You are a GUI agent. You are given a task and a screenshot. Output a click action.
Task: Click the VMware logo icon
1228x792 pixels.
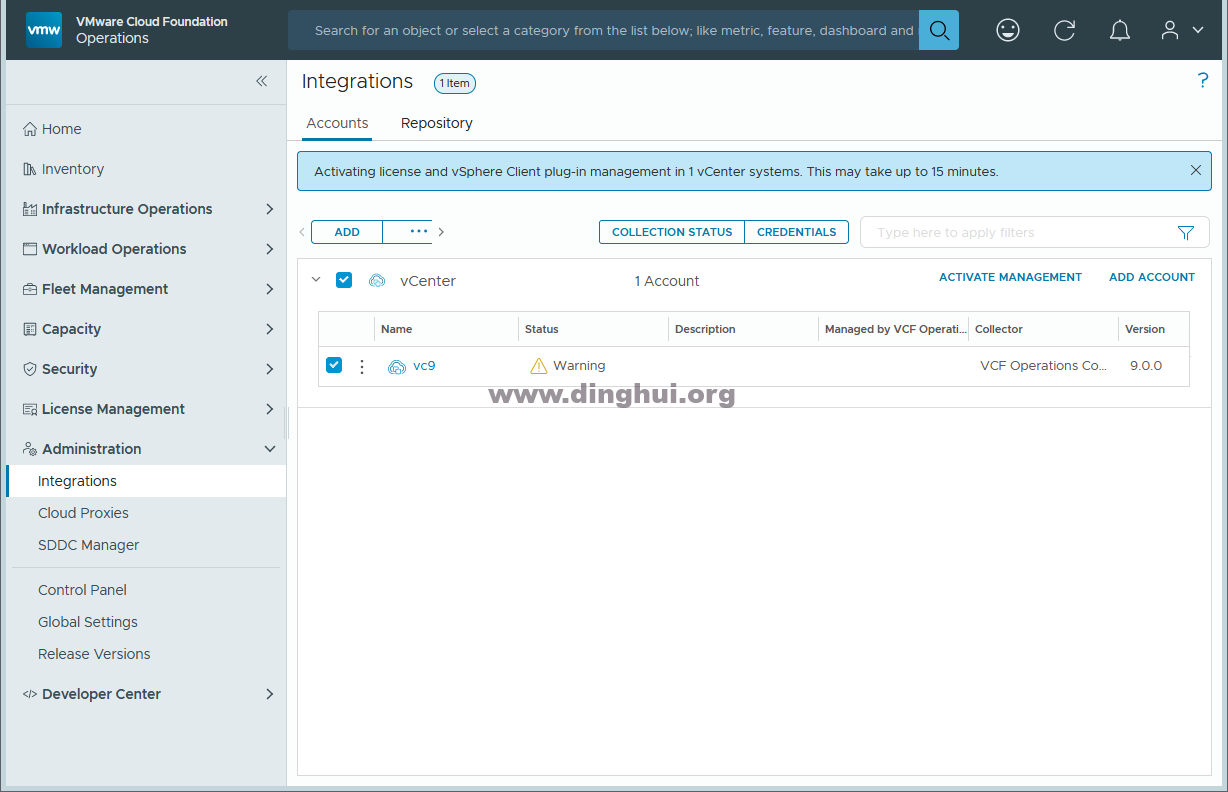43,30
